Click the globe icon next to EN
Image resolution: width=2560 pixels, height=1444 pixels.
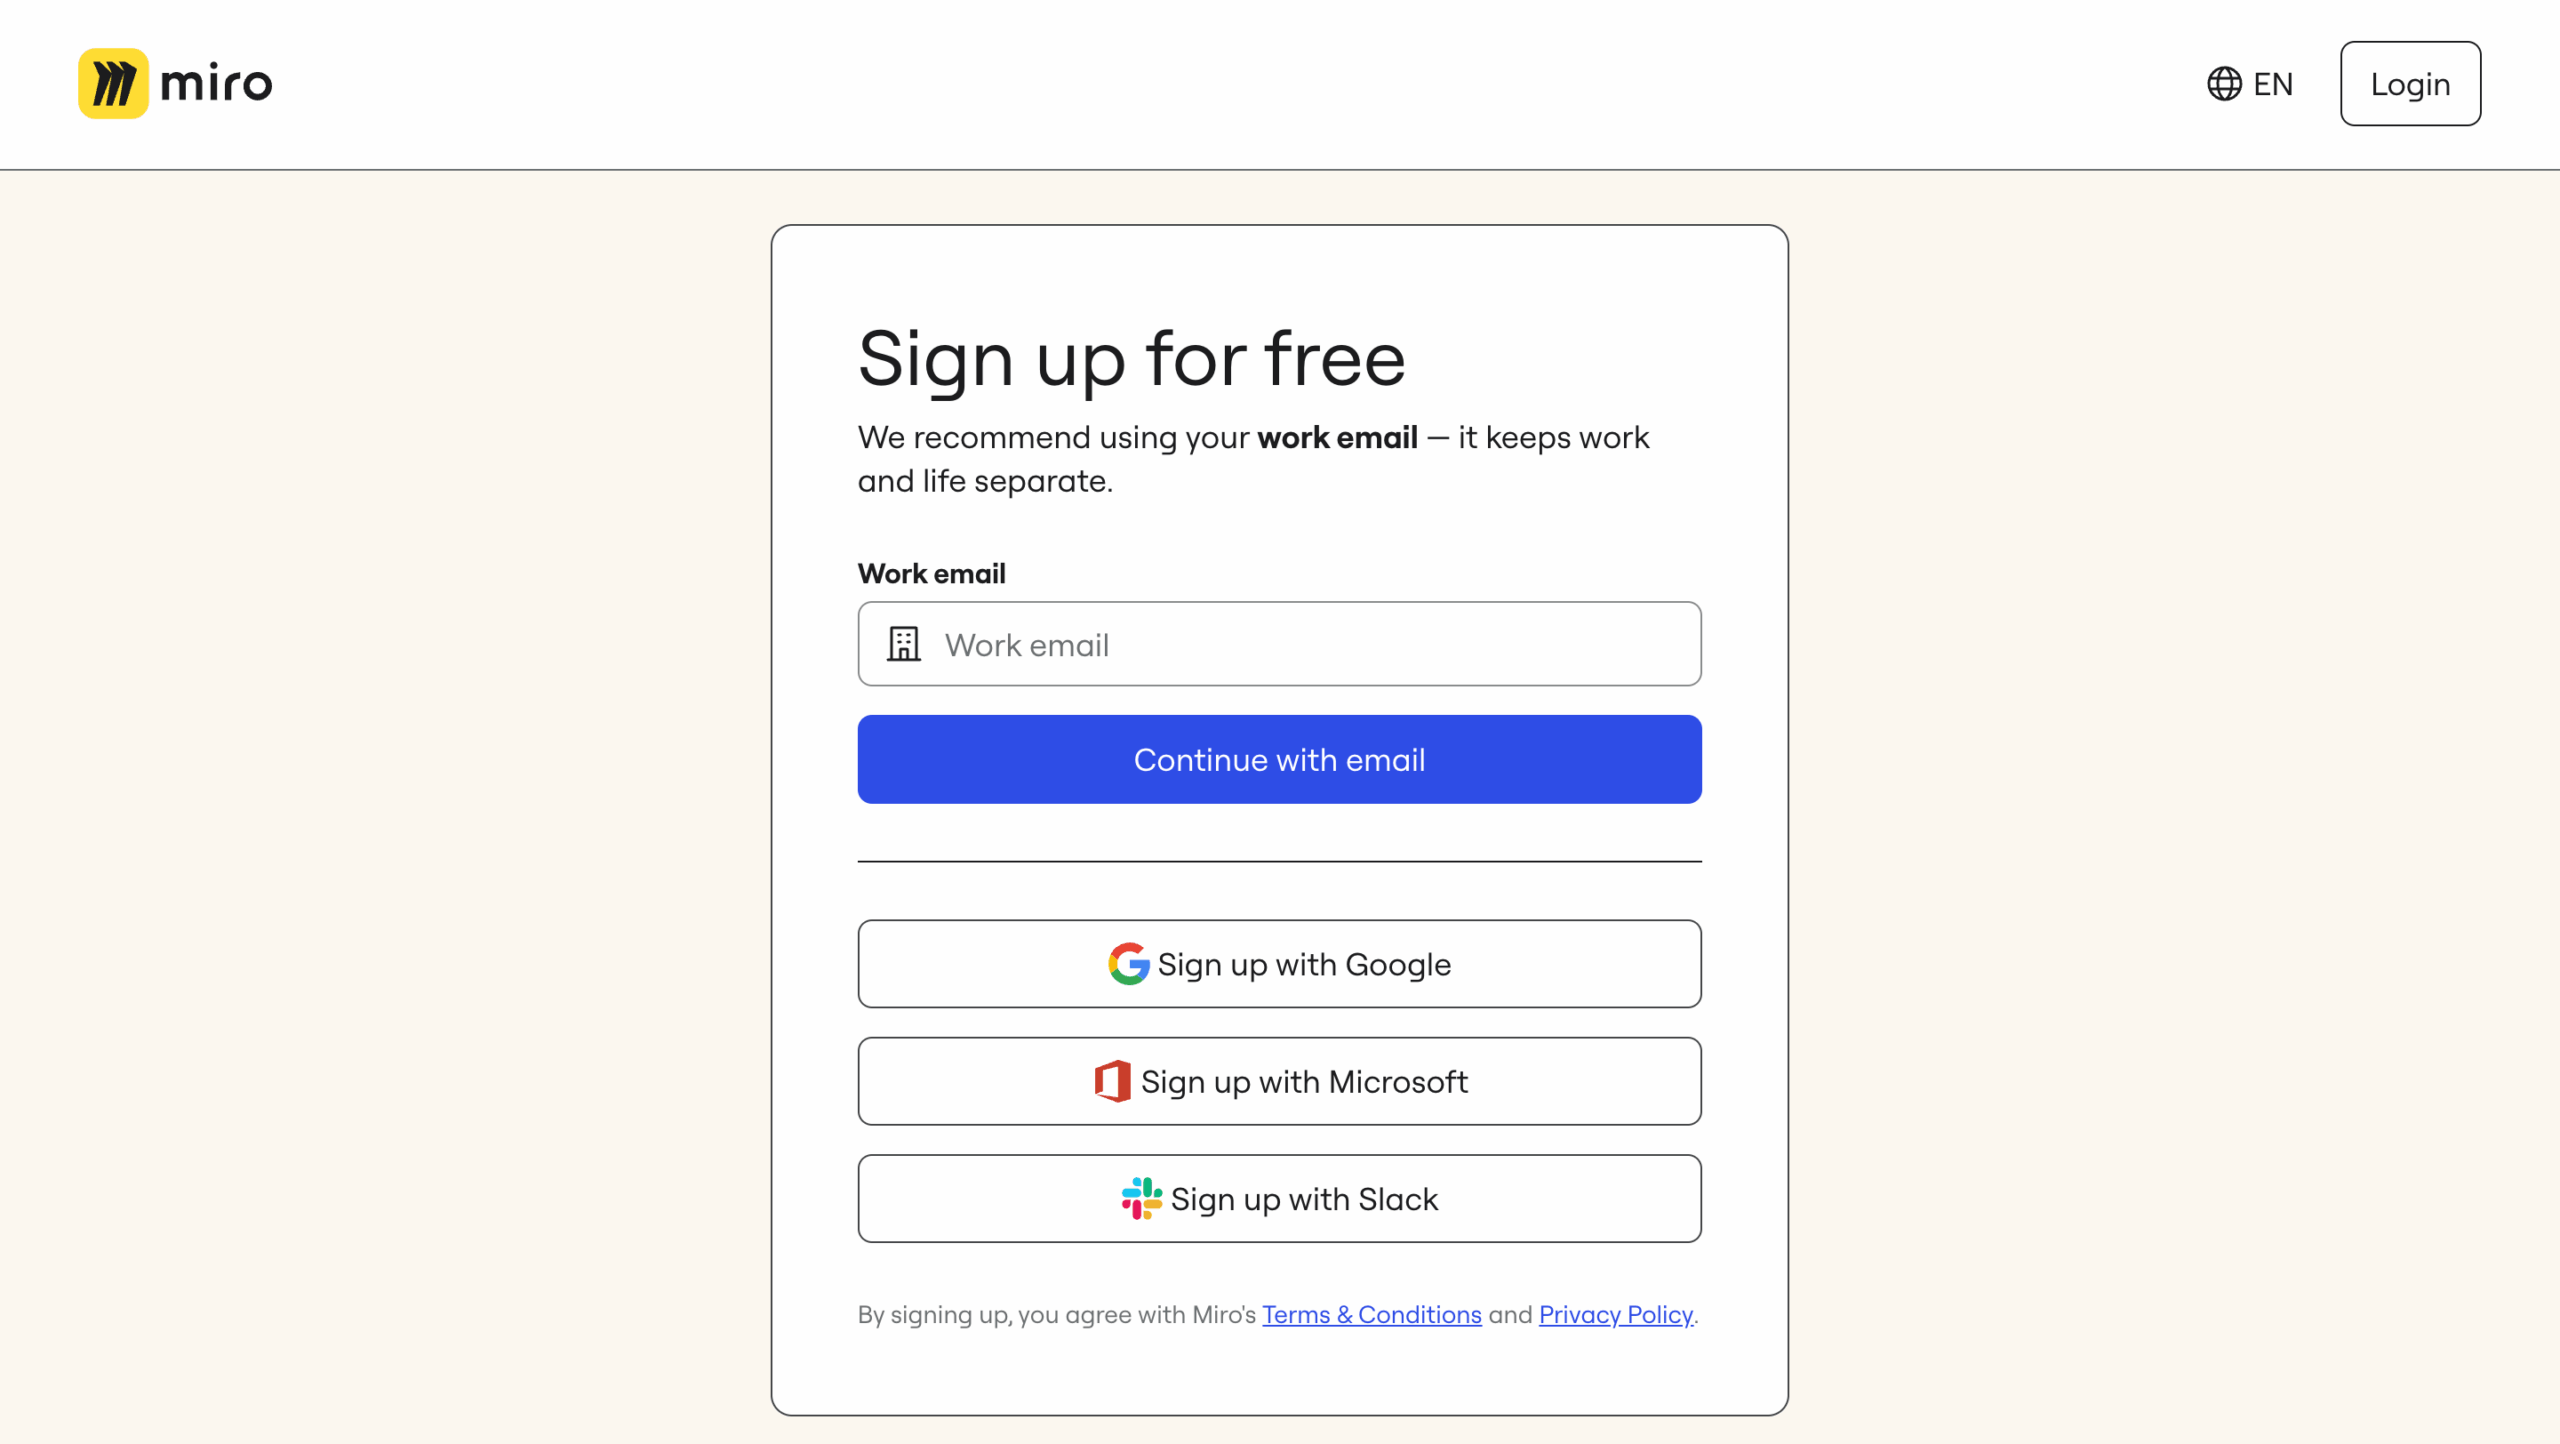click(2225, 84)
